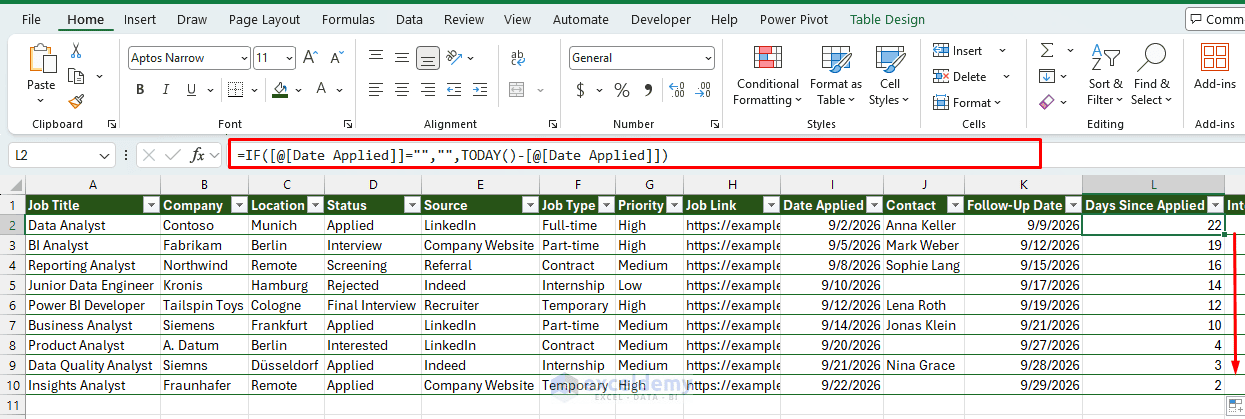Click the Developer ribbon tab
Viewport: 1245px width, 419px height.
click(660, 19)
